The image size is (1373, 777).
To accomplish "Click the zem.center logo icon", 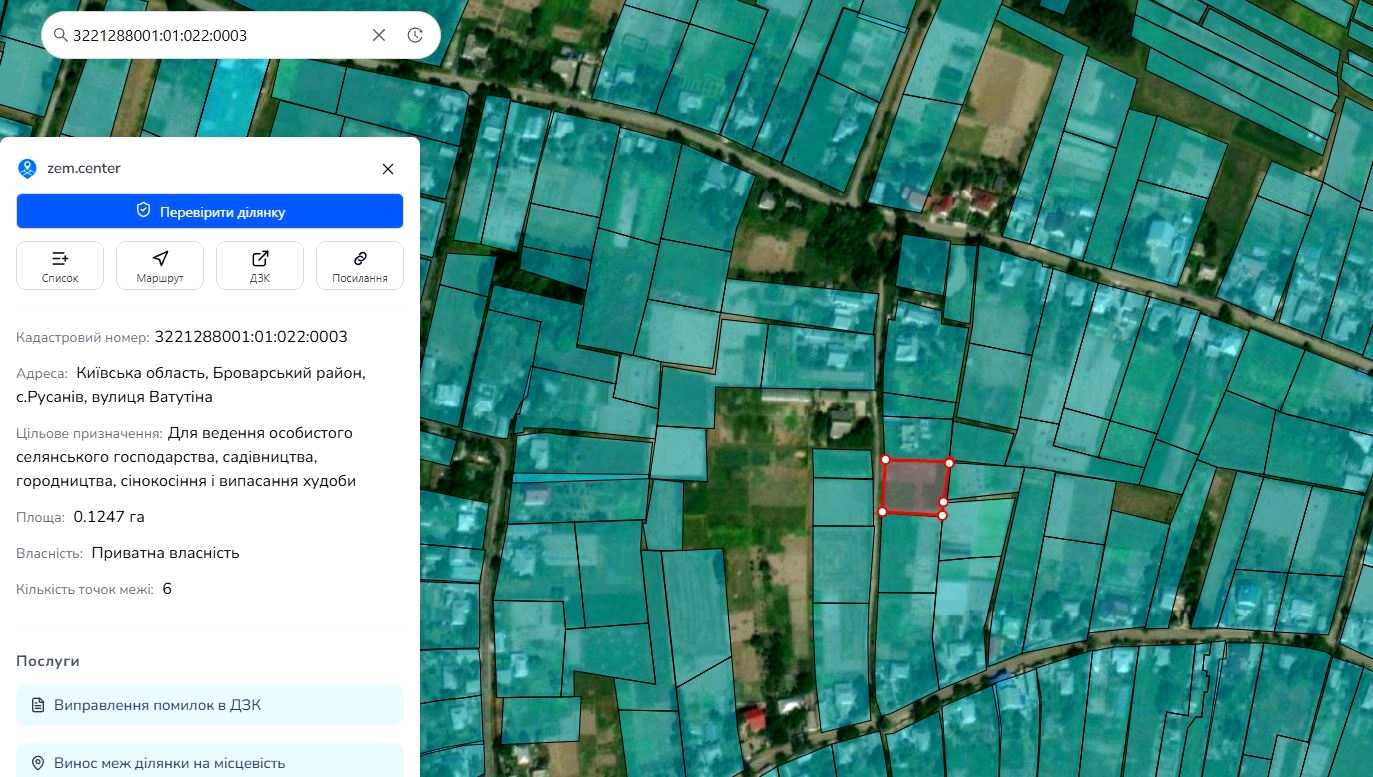I will point(27,168).
